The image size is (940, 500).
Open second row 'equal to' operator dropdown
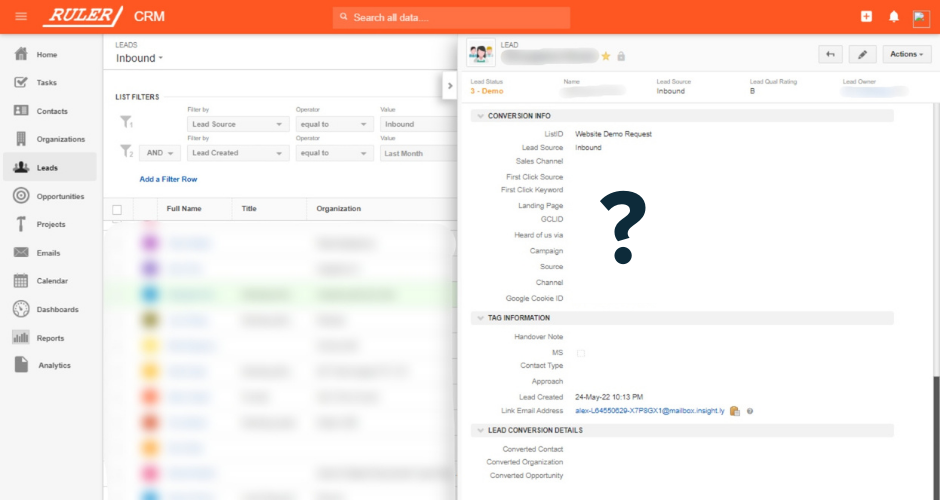[x=335, y=153]
